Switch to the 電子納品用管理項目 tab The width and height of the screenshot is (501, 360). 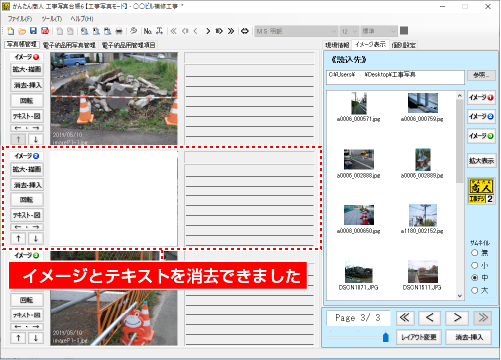(x=128, y=45)
